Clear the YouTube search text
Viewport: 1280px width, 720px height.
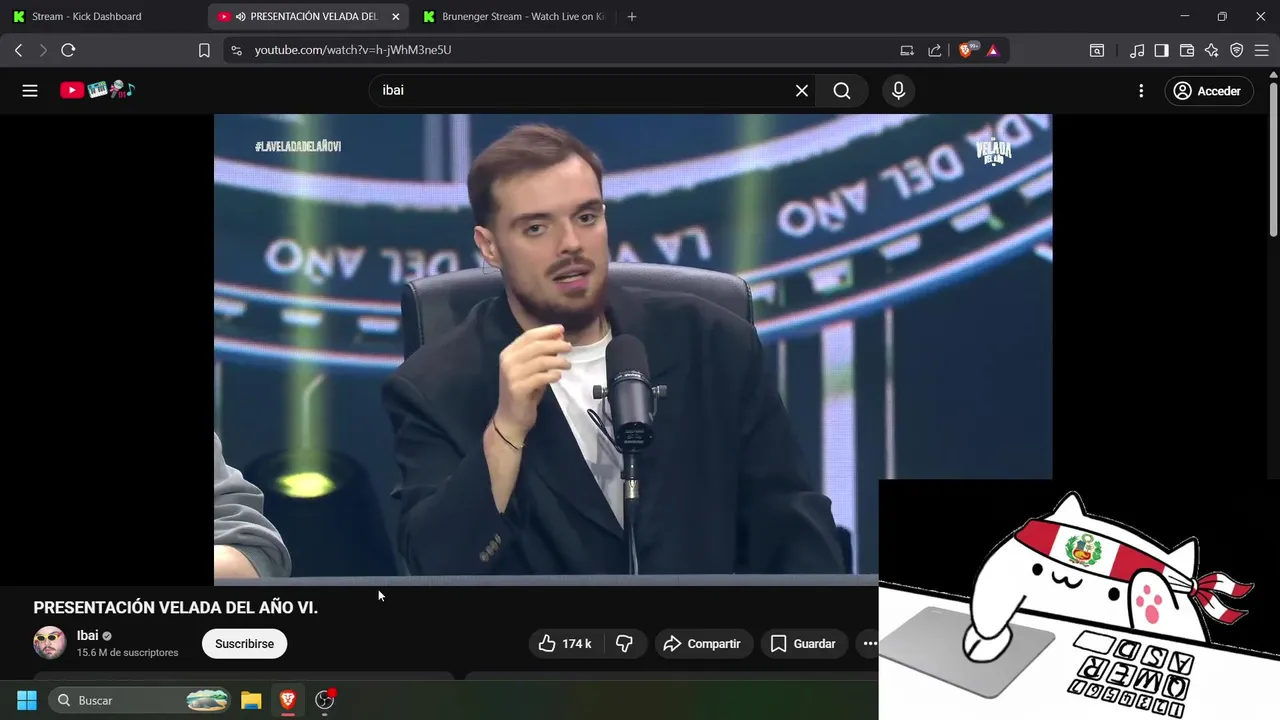(802, 90)
